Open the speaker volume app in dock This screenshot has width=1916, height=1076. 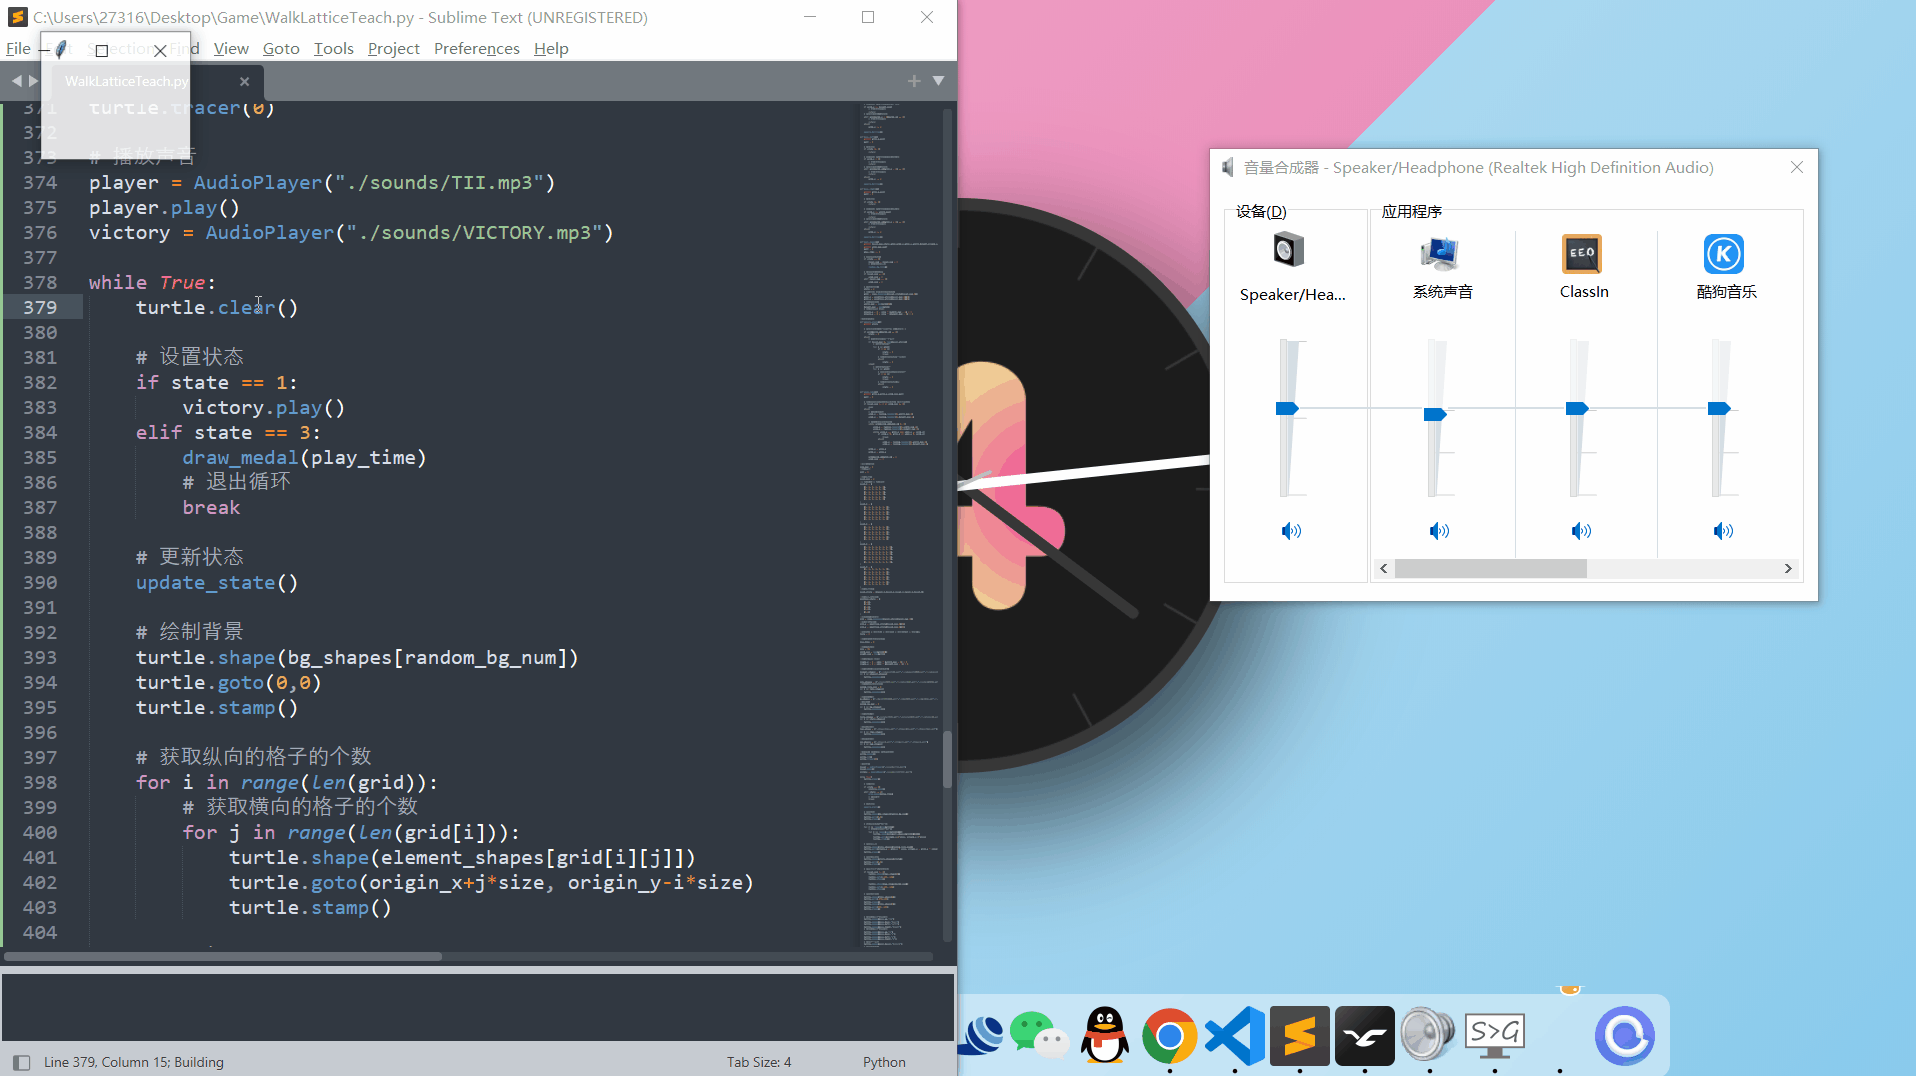click(1428, 1034)
